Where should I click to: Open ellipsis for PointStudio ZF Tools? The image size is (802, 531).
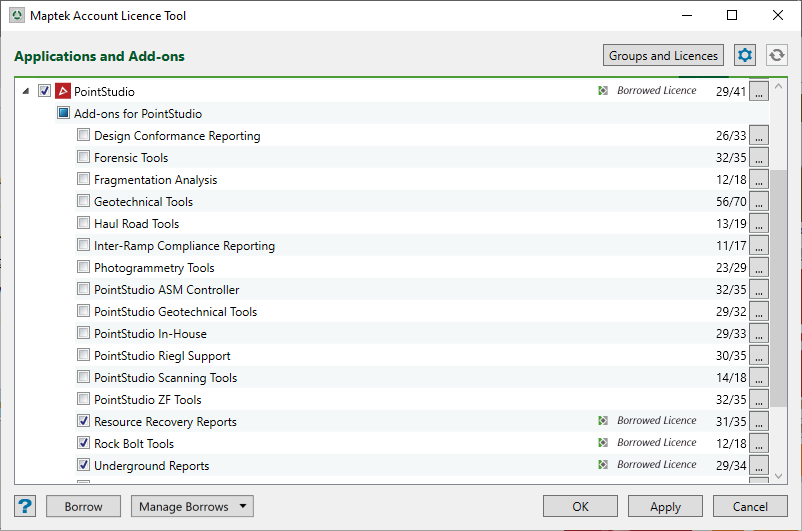click(x=759, y=400)
